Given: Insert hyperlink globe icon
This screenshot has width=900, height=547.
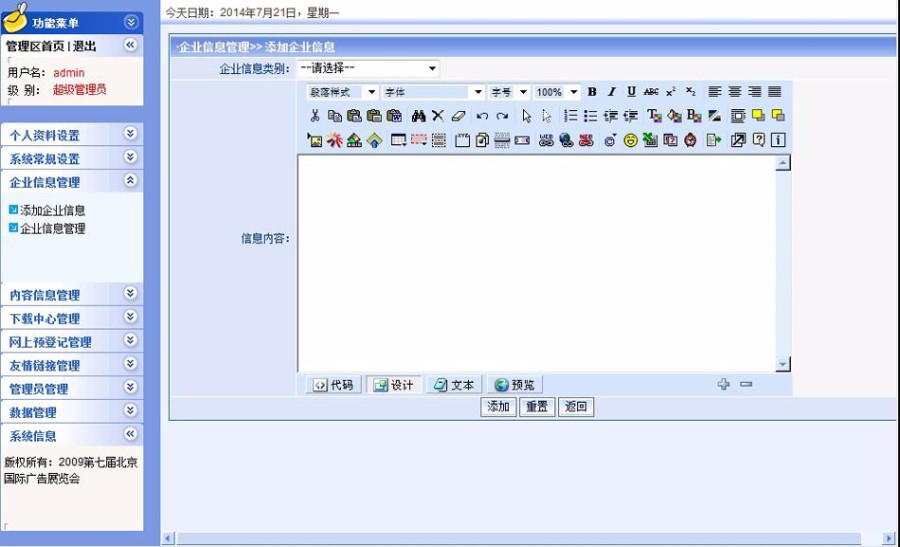Looking at the screenshot, I should click(566, 140).
